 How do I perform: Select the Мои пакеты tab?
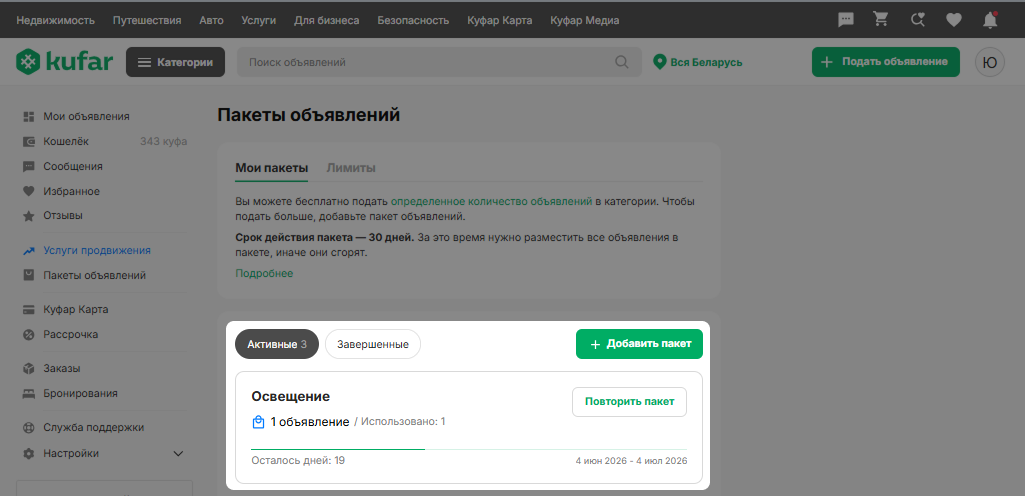tap(271, 168)
